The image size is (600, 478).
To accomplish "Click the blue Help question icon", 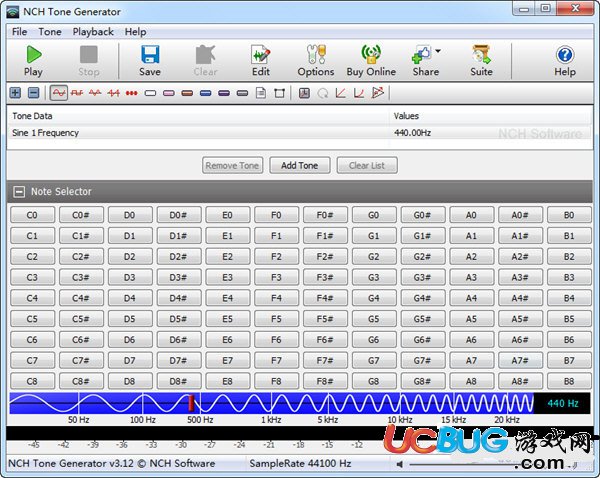I will 565,55.
